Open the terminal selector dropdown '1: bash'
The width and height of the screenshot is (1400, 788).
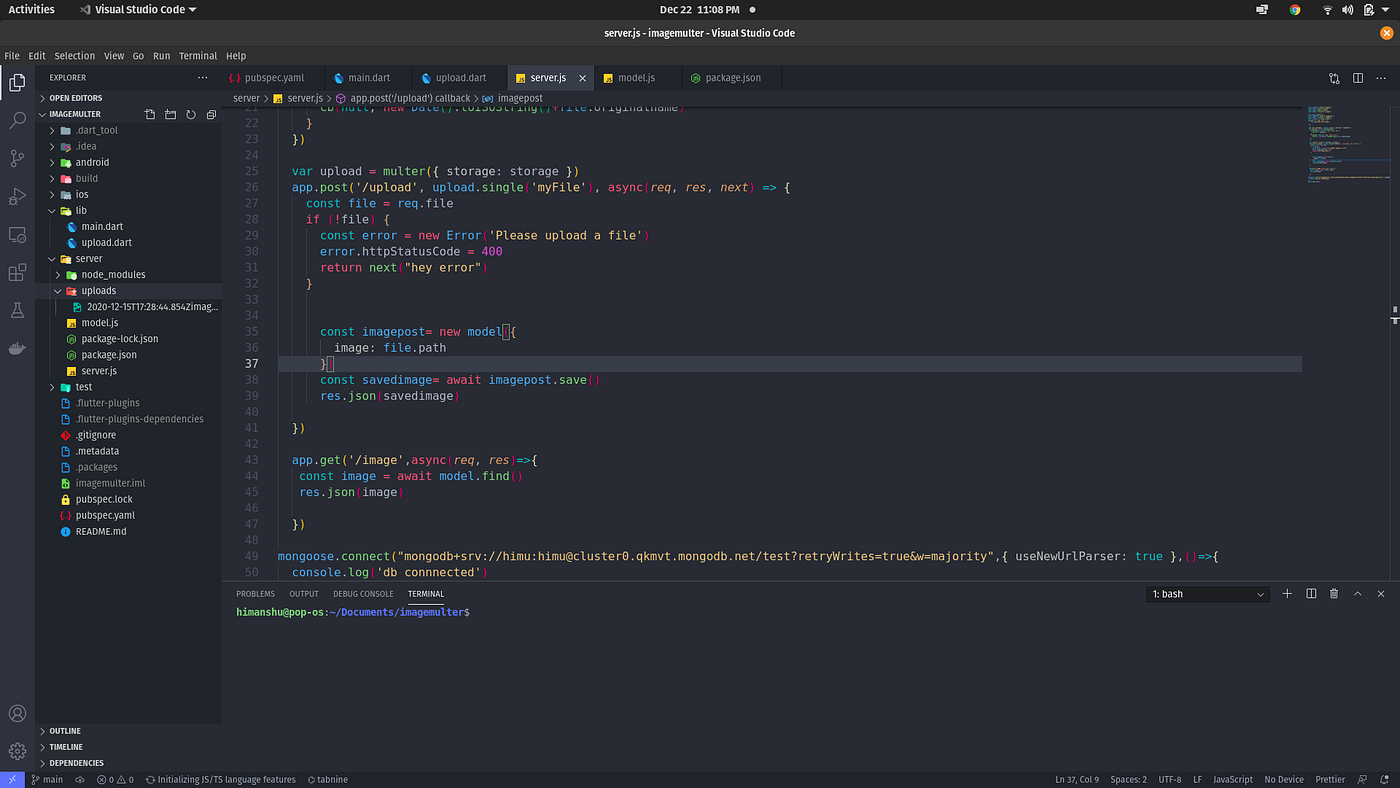(1208, 594)
